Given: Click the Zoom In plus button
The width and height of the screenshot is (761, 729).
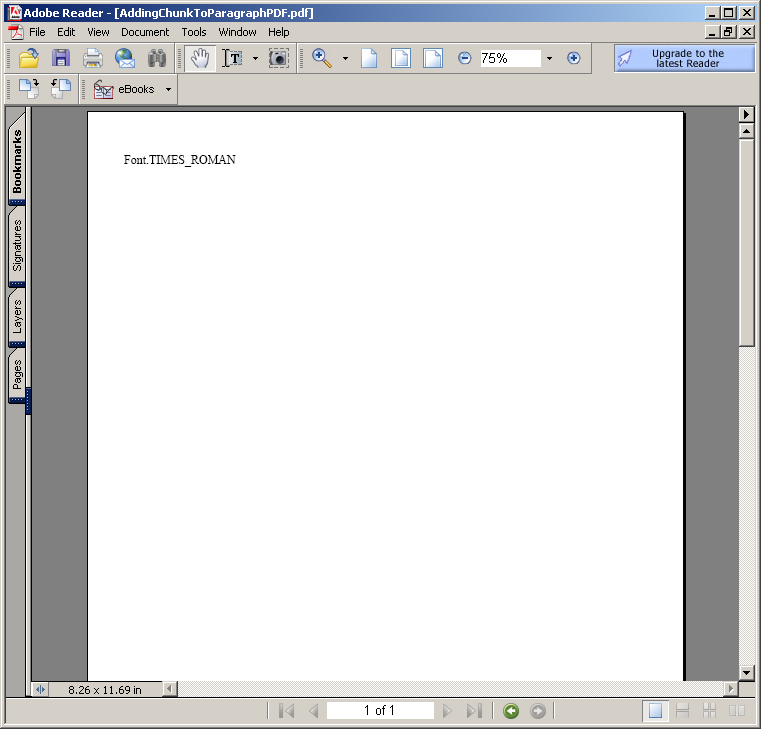Looking at the screenshot, I should [x=574, y=58].
